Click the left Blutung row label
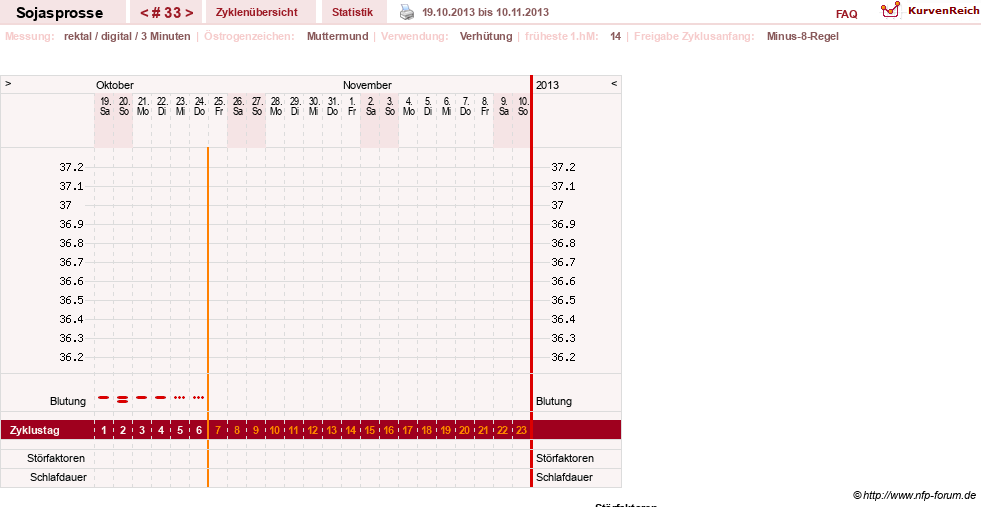 tap(68, 401)
